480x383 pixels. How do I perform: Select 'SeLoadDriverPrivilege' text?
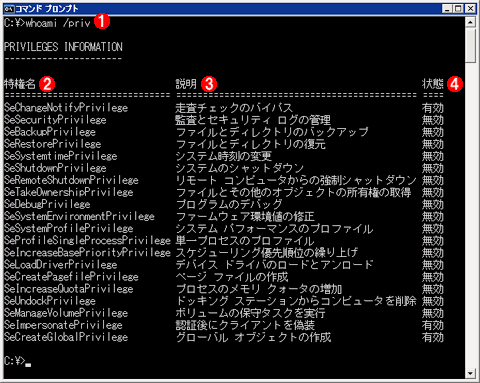pos(61,264)
